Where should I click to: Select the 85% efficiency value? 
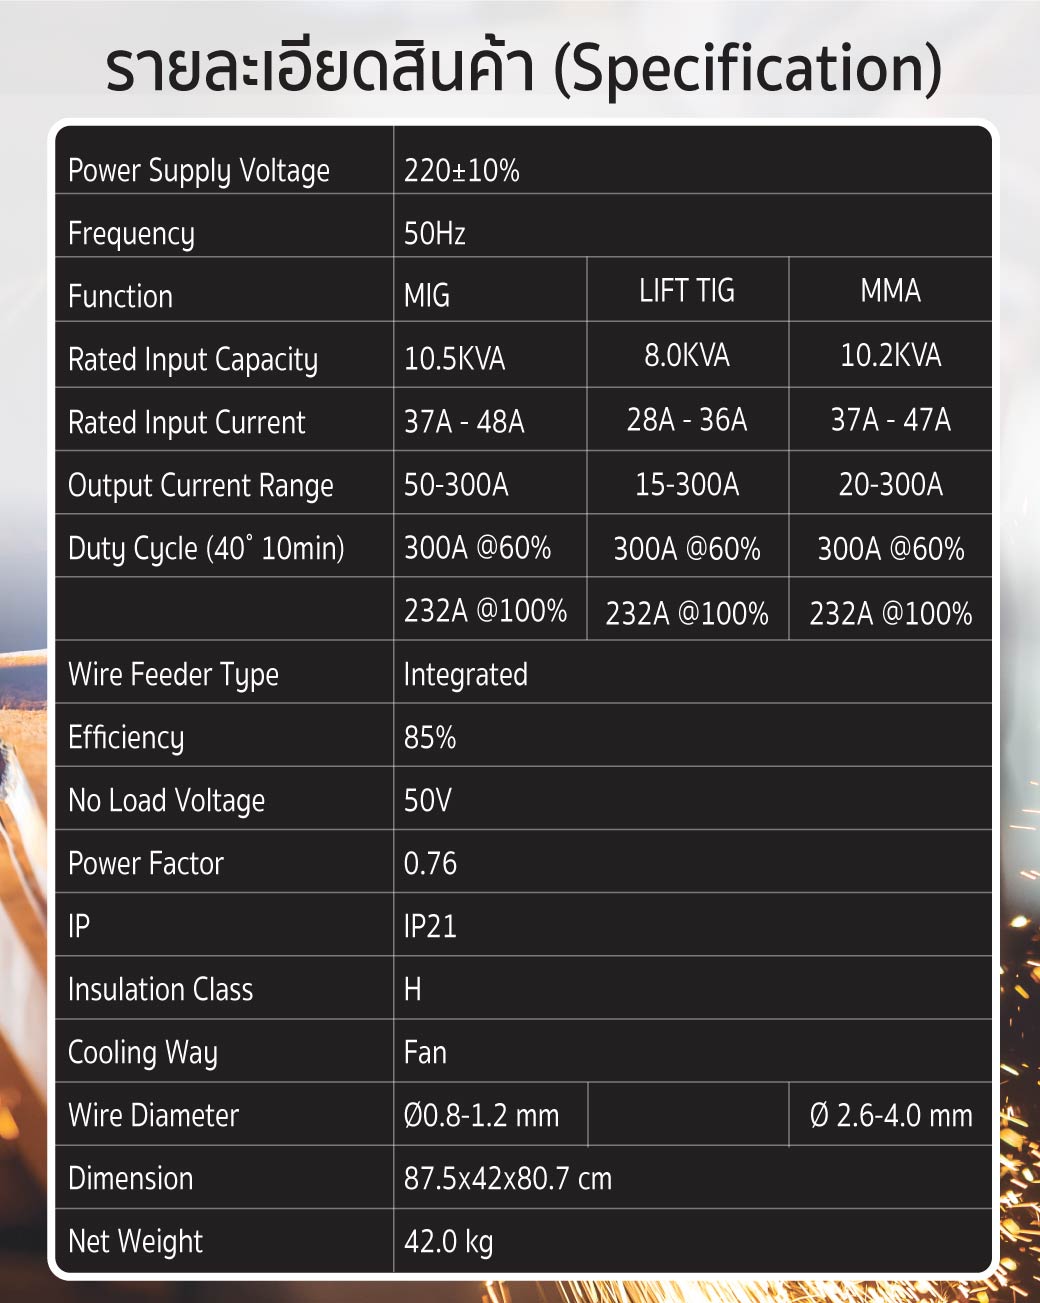coord(430,738)
